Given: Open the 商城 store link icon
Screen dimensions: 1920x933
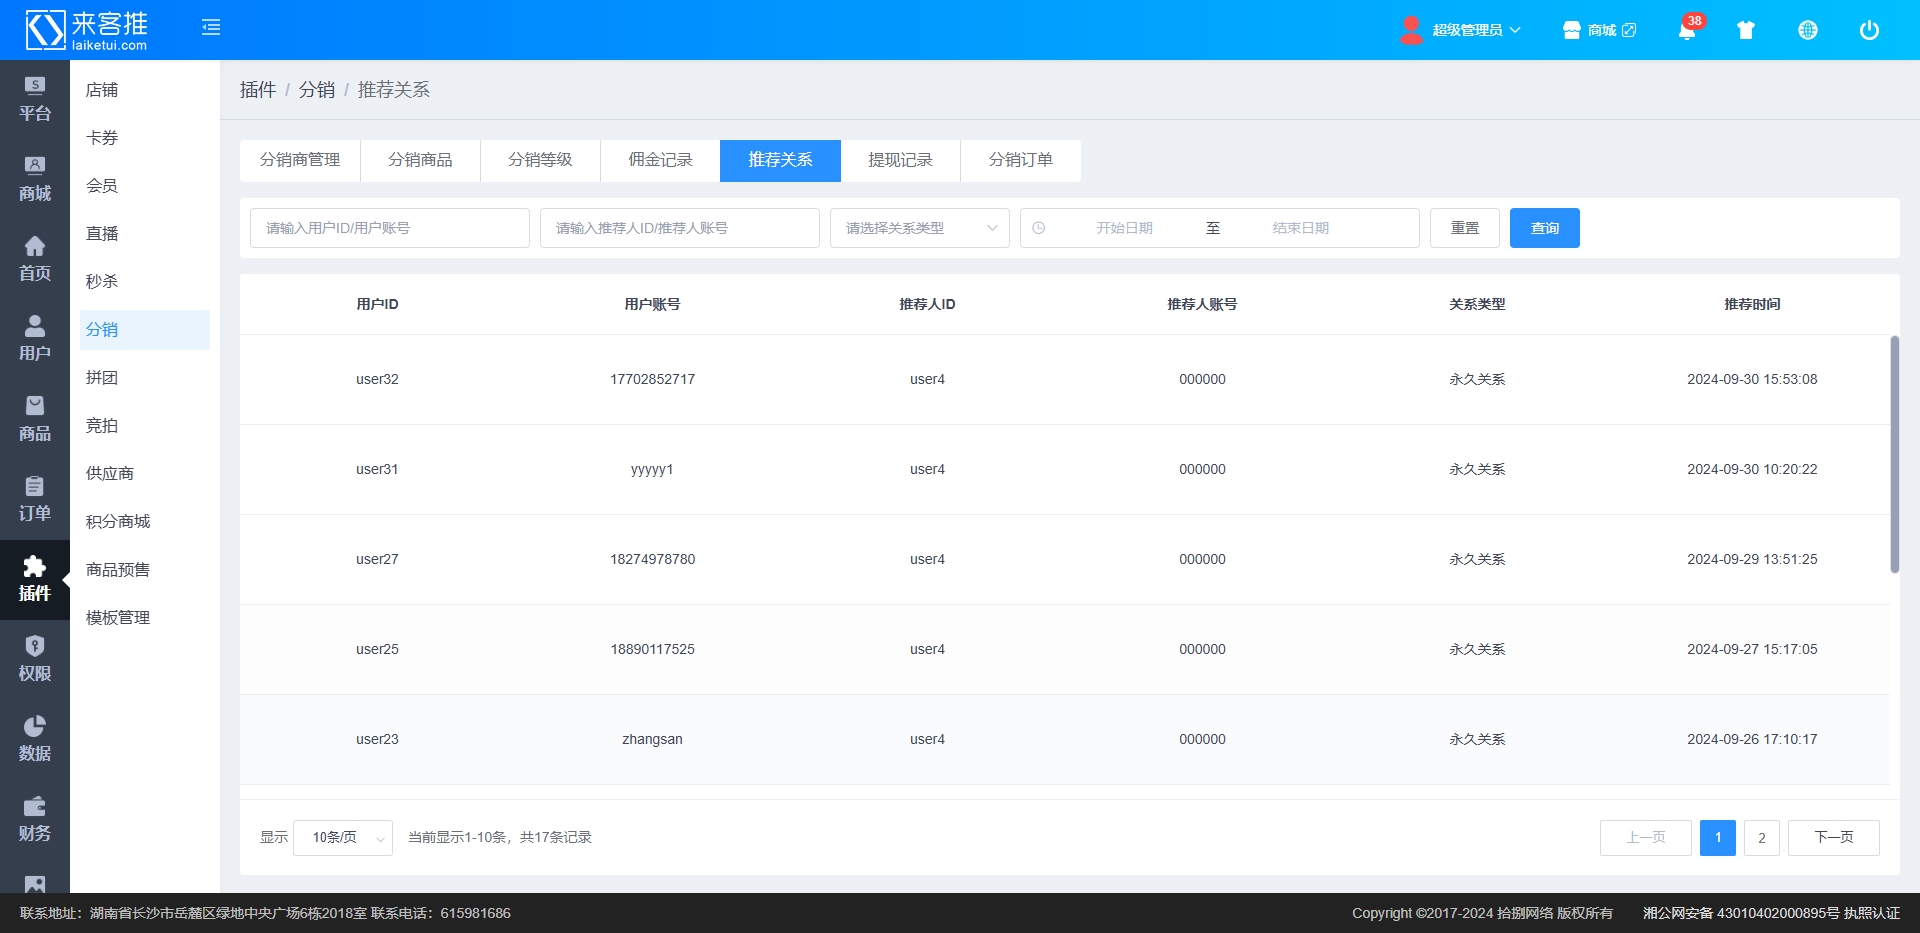Looking at the screenshot, I should [x=1599, y=30].
